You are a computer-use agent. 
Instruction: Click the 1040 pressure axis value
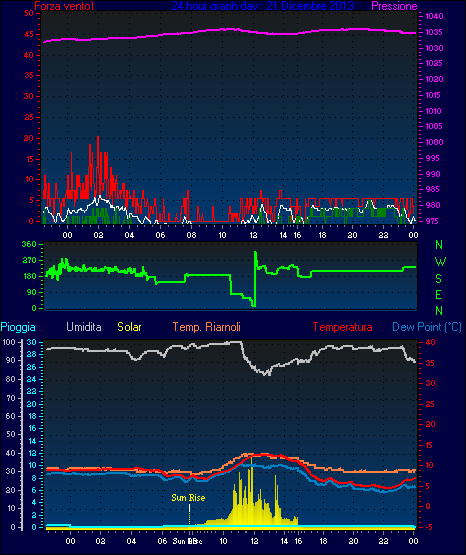point(434,16)
